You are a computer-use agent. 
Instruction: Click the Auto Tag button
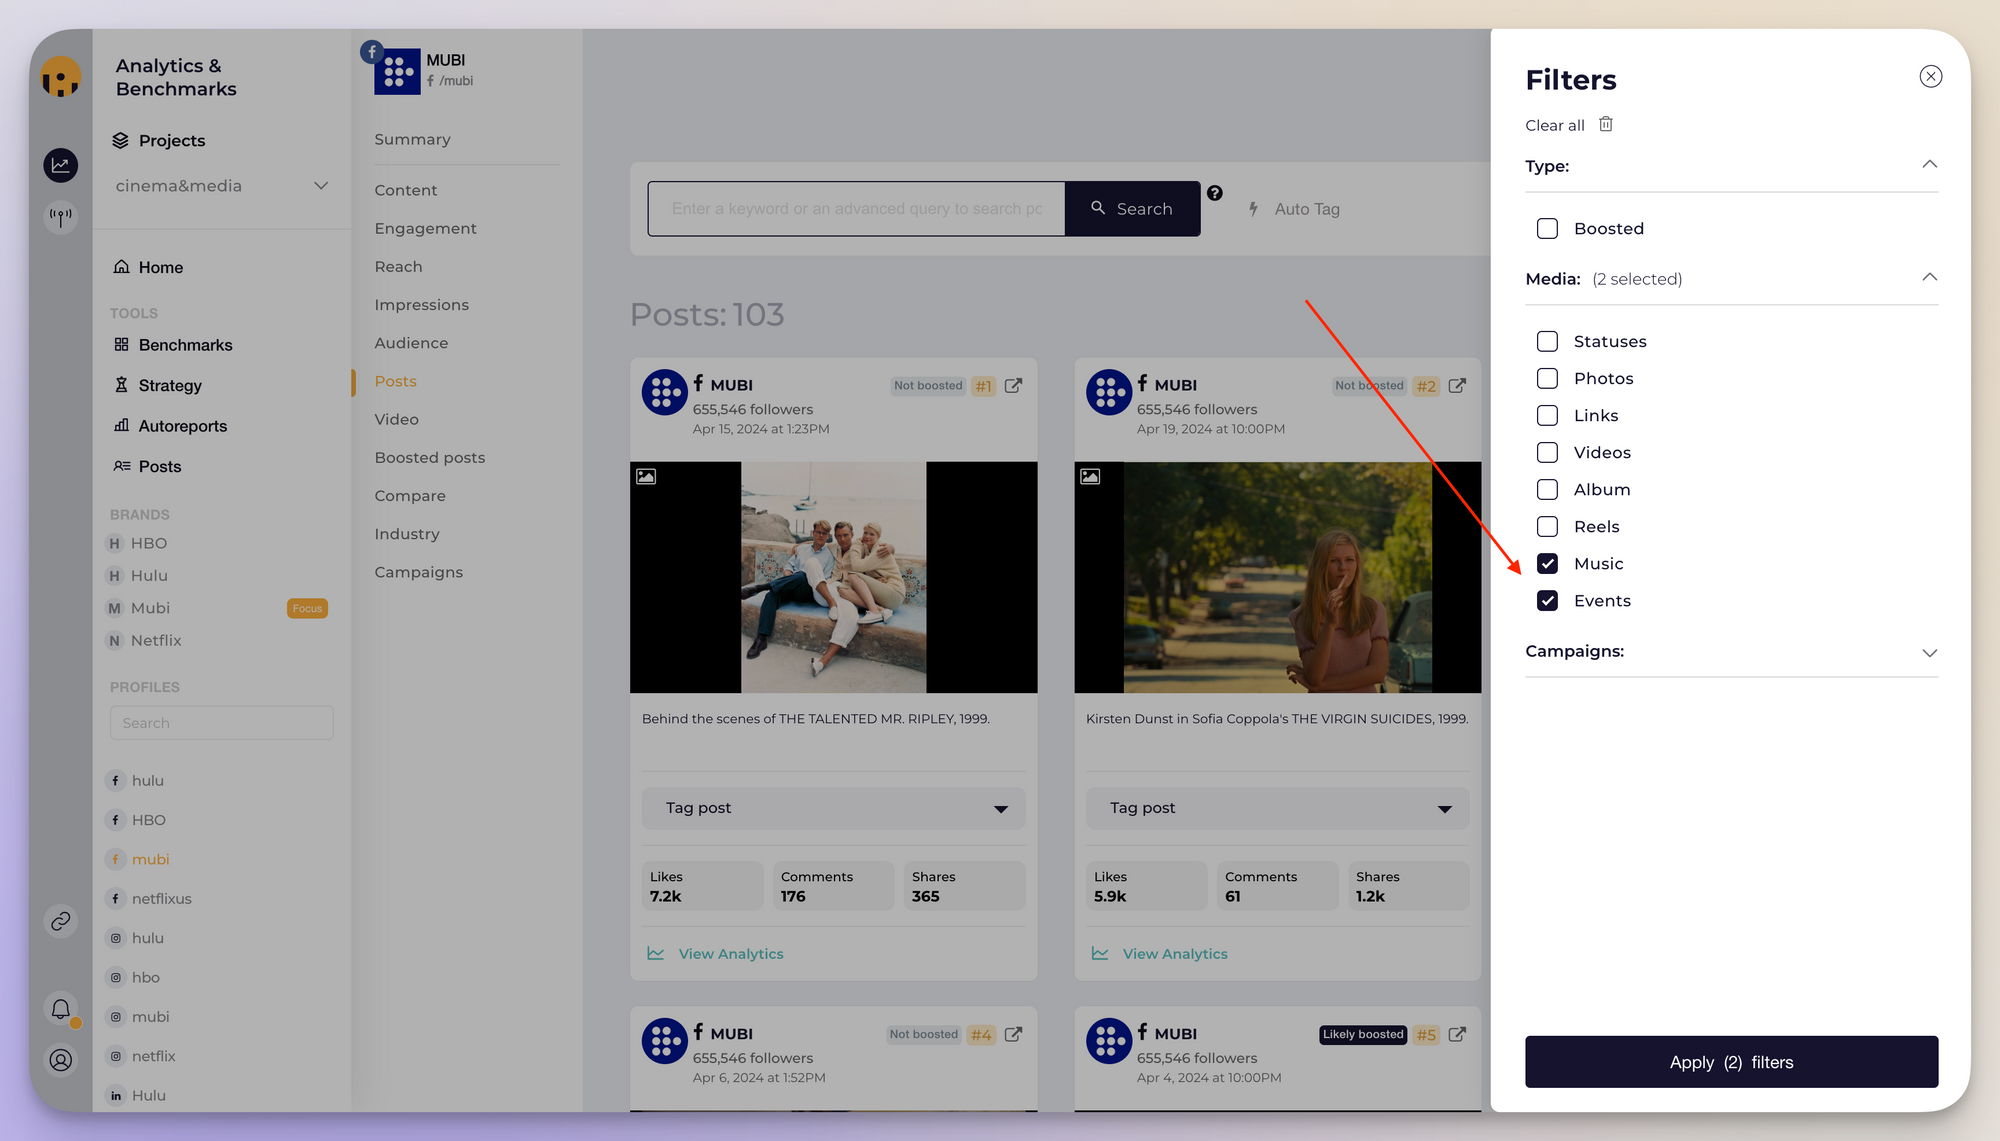click(x=1293, y=209)
